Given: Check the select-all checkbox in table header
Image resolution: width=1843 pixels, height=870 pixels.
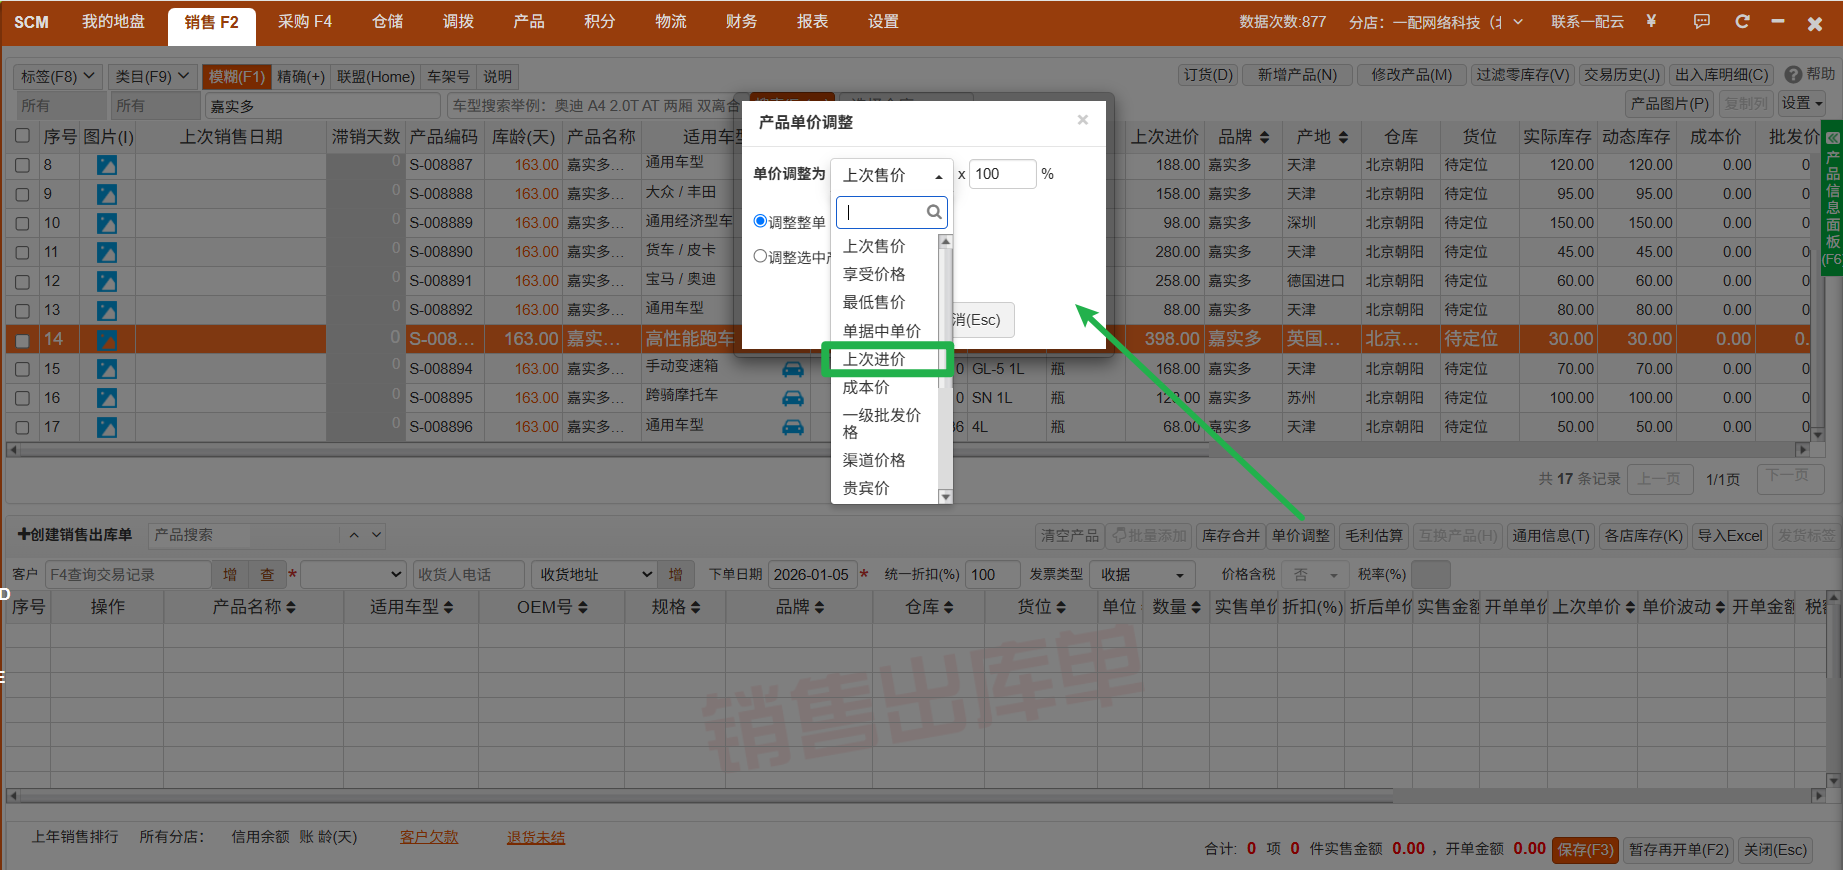Looking at the screenshot, I should click(x=22, y=136).
